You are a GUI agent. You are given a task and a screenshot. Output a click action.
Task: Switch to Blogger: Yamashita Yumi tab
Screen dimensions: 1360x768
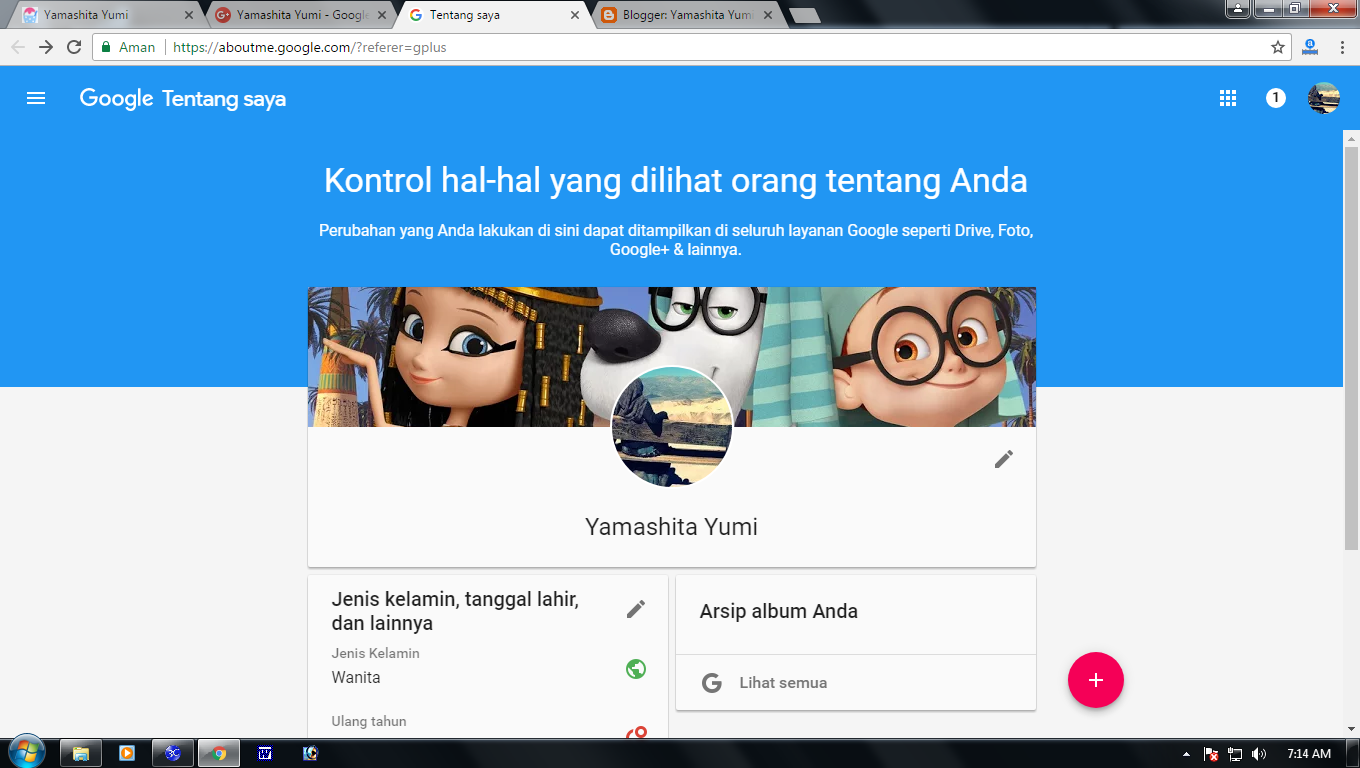(x=686, y=15)
